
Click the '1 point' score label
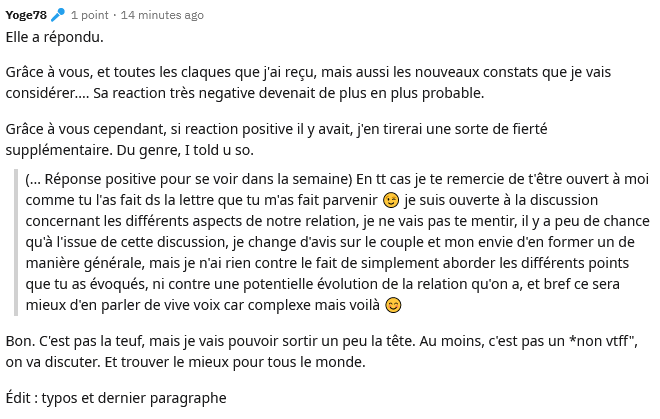[90, 15]
